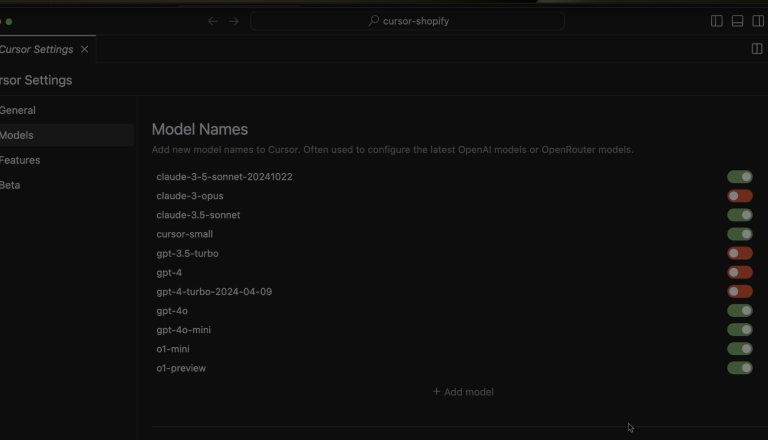Viewport: 768px width, 440px height.
Task: Toggle the primary sidebar layout icon
Action: (x=717, y=21)
